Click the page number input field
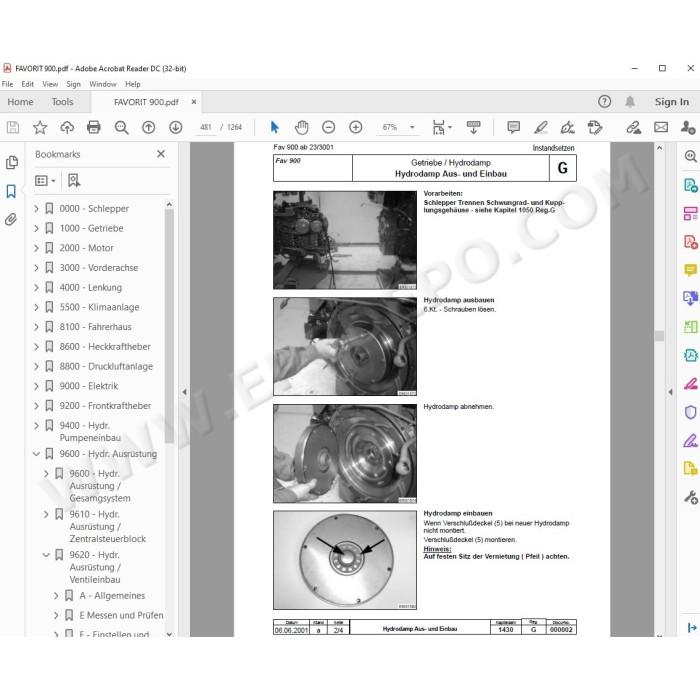 206,127
